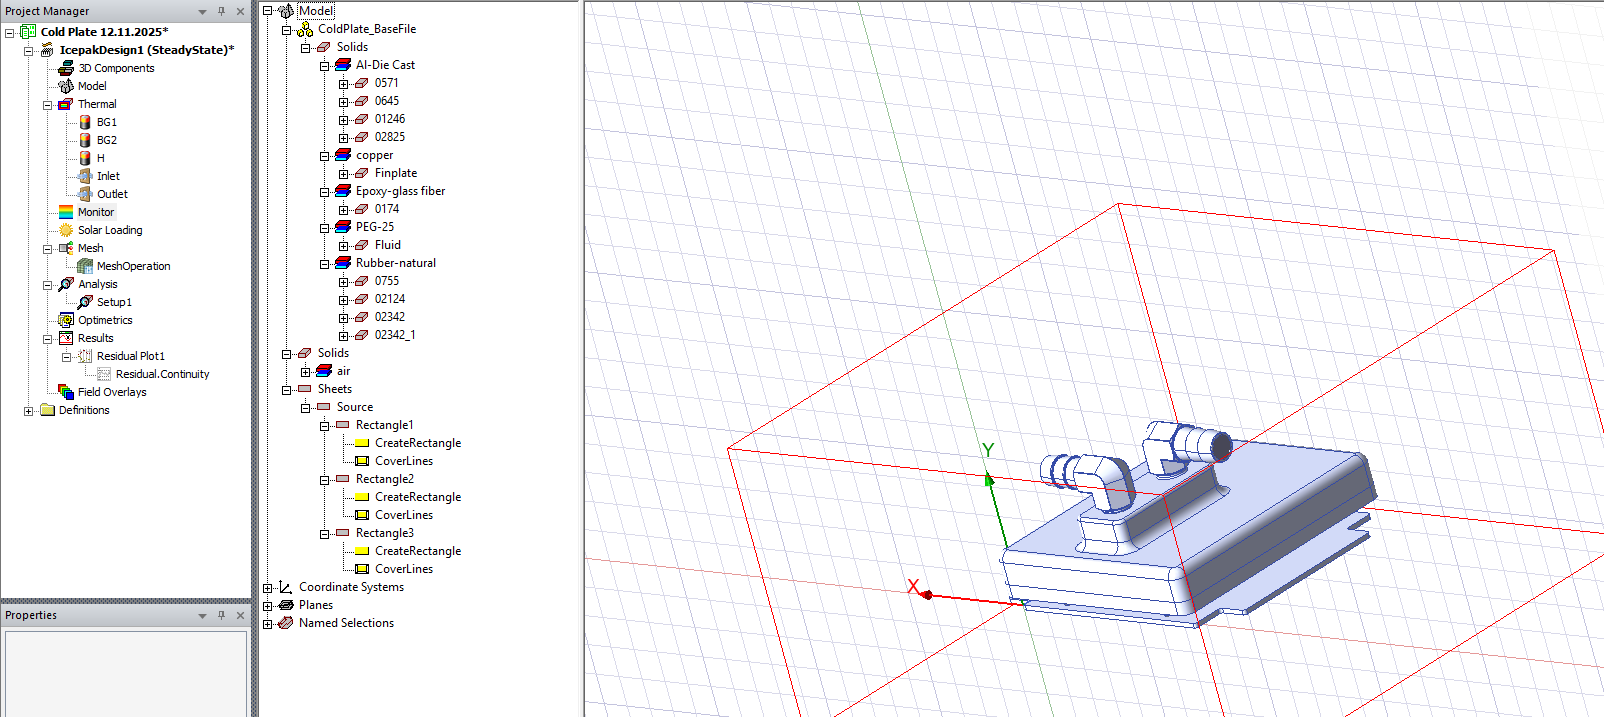Click the Named Selections icon

pyautogui.click(x=286, y=623)
